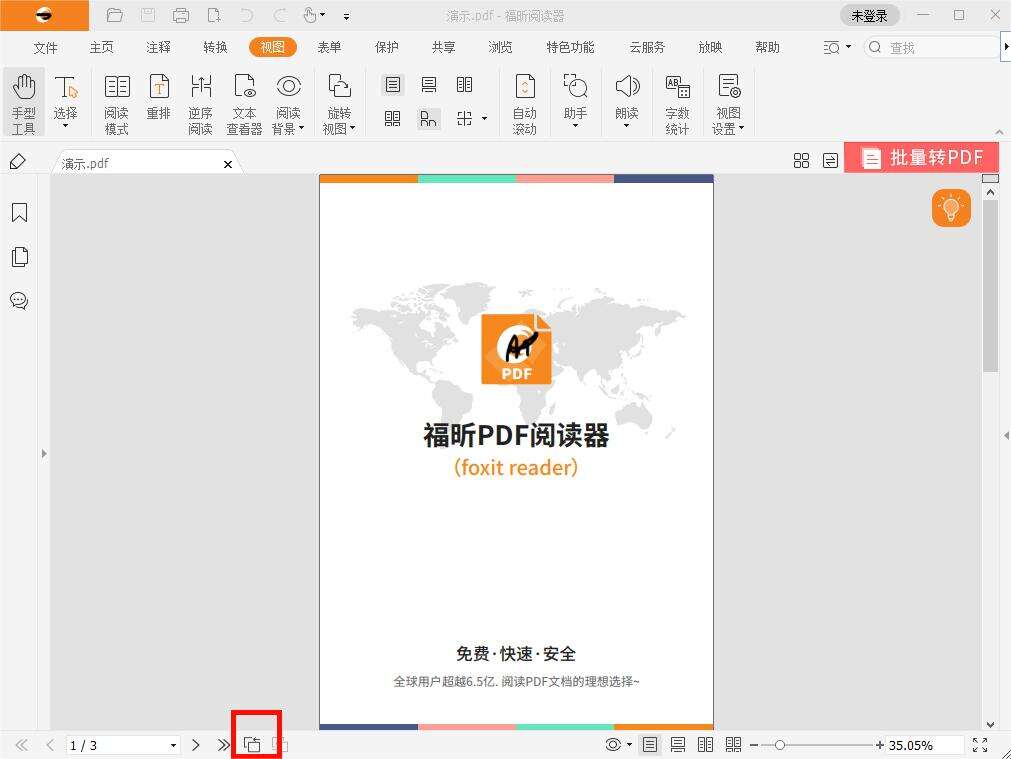The width and height of the screenshot is (1011, 759).
Task: Toggle fullscreen view in status bar
Action: pyautogui.click(x=980, y=744)
